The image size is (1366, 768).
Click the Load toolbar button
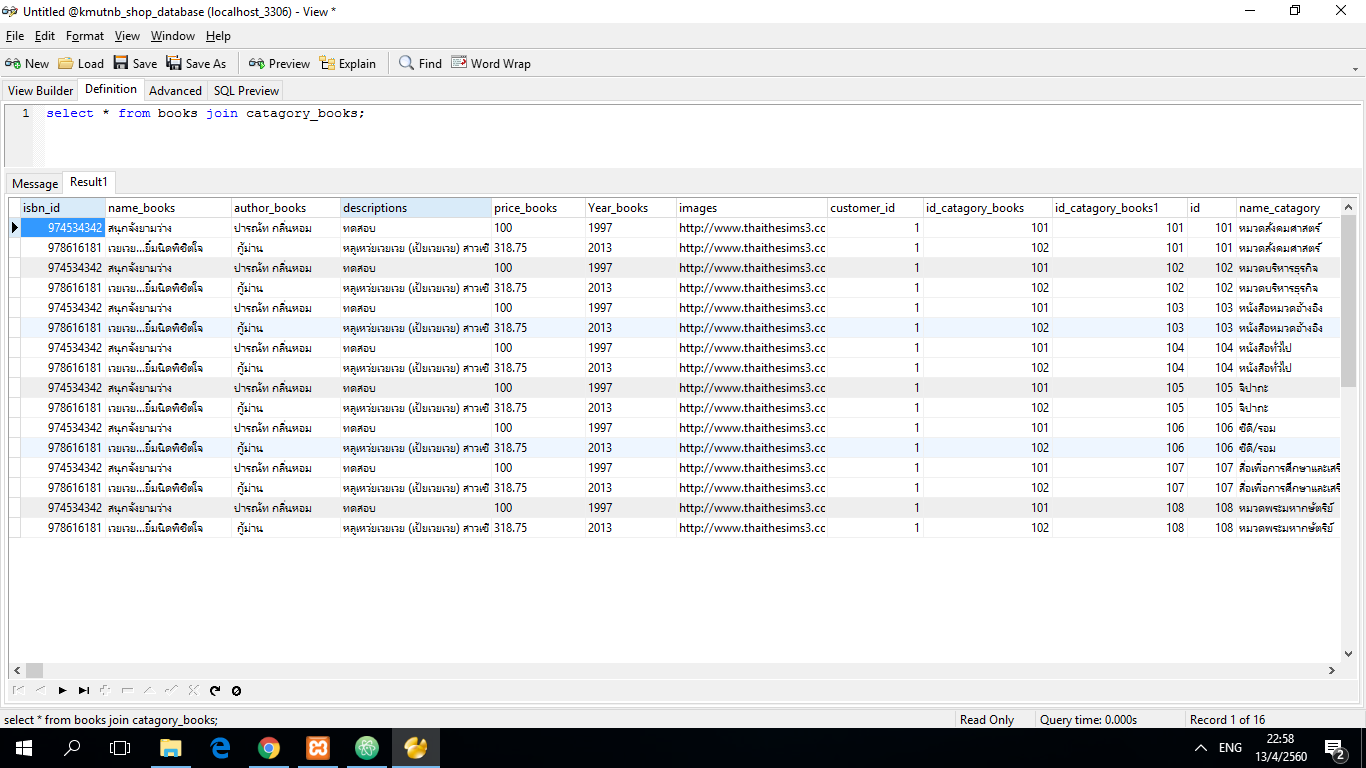81,63
